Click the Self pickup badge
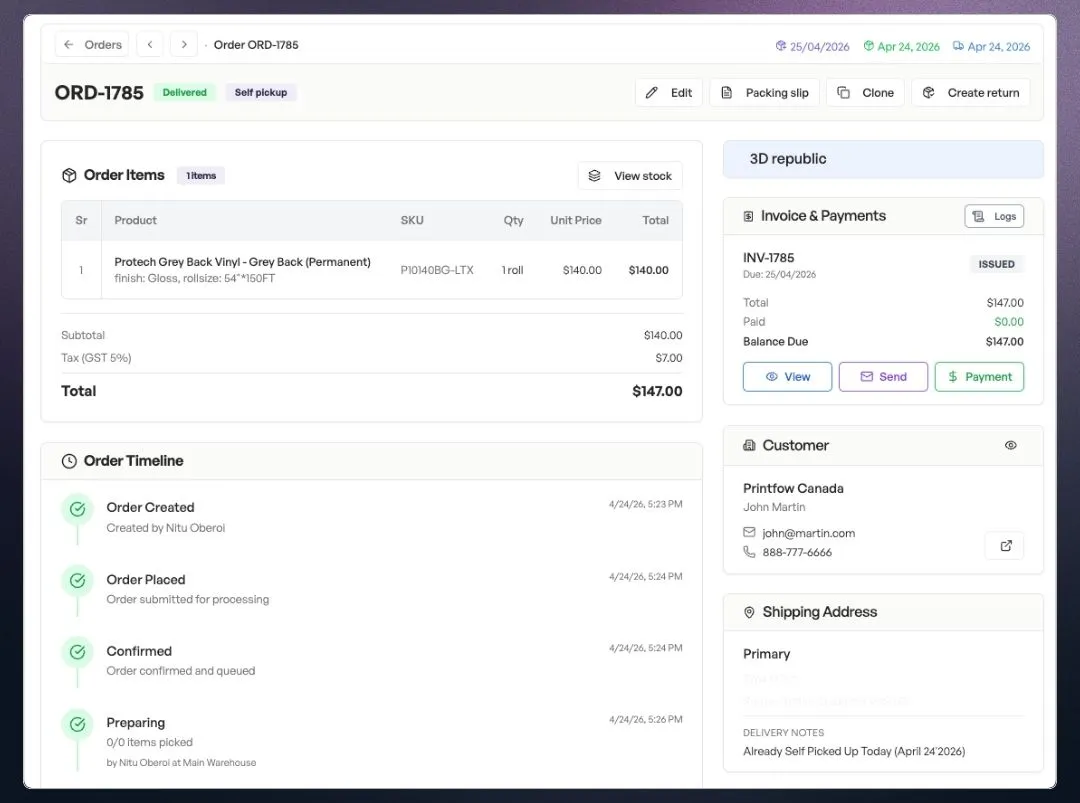 260,92
